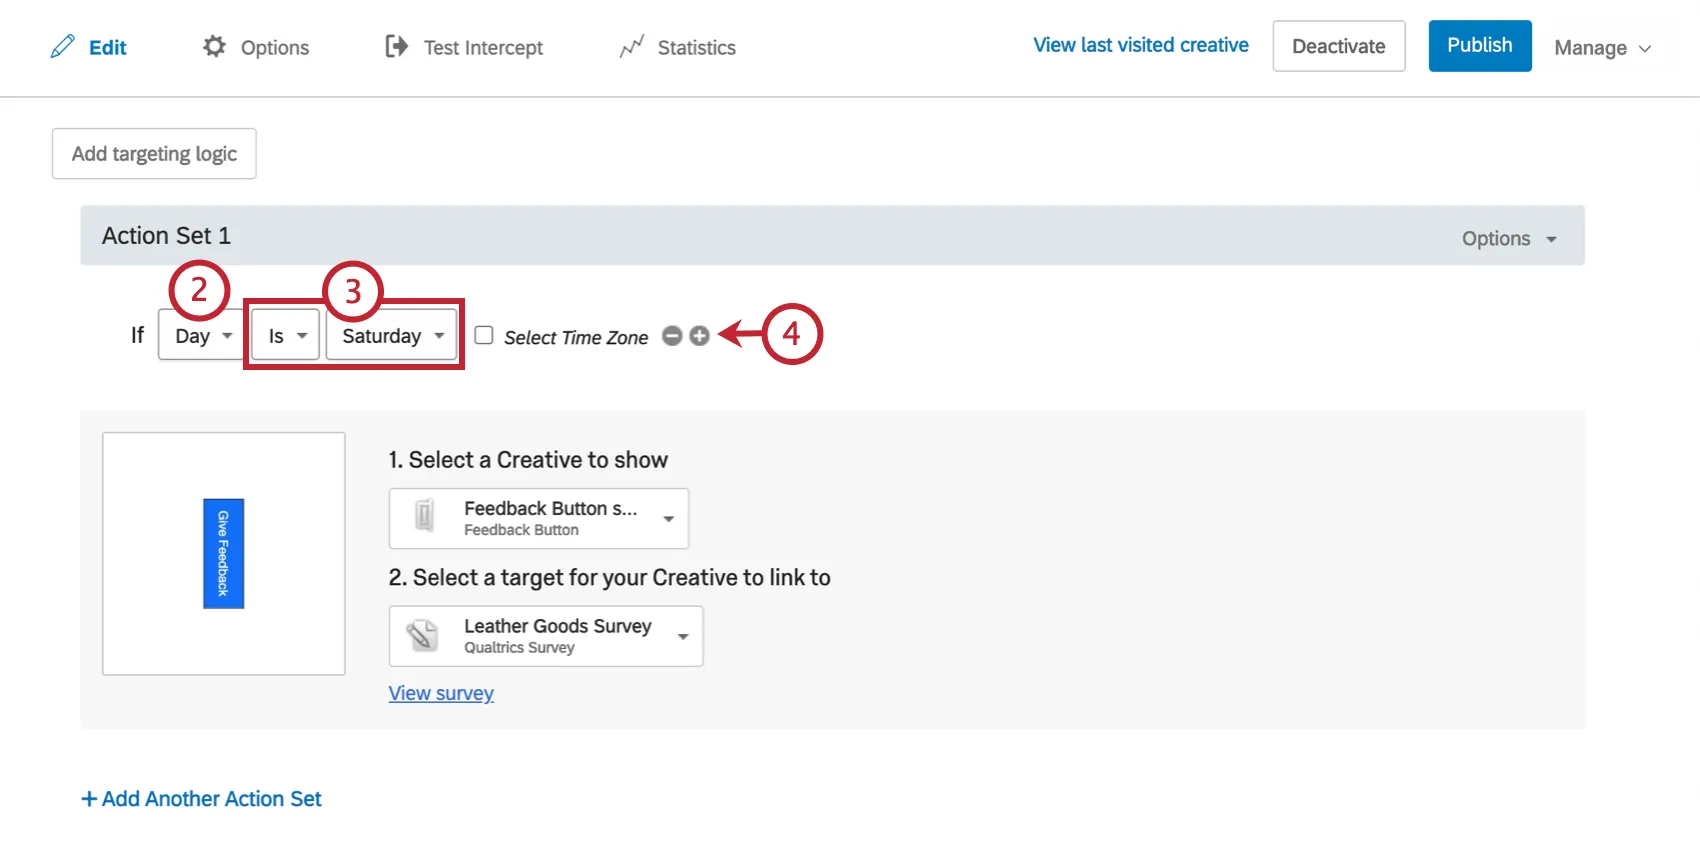Open the View survey link
This screenshot has height=850, width=1700.
[441, 693]
